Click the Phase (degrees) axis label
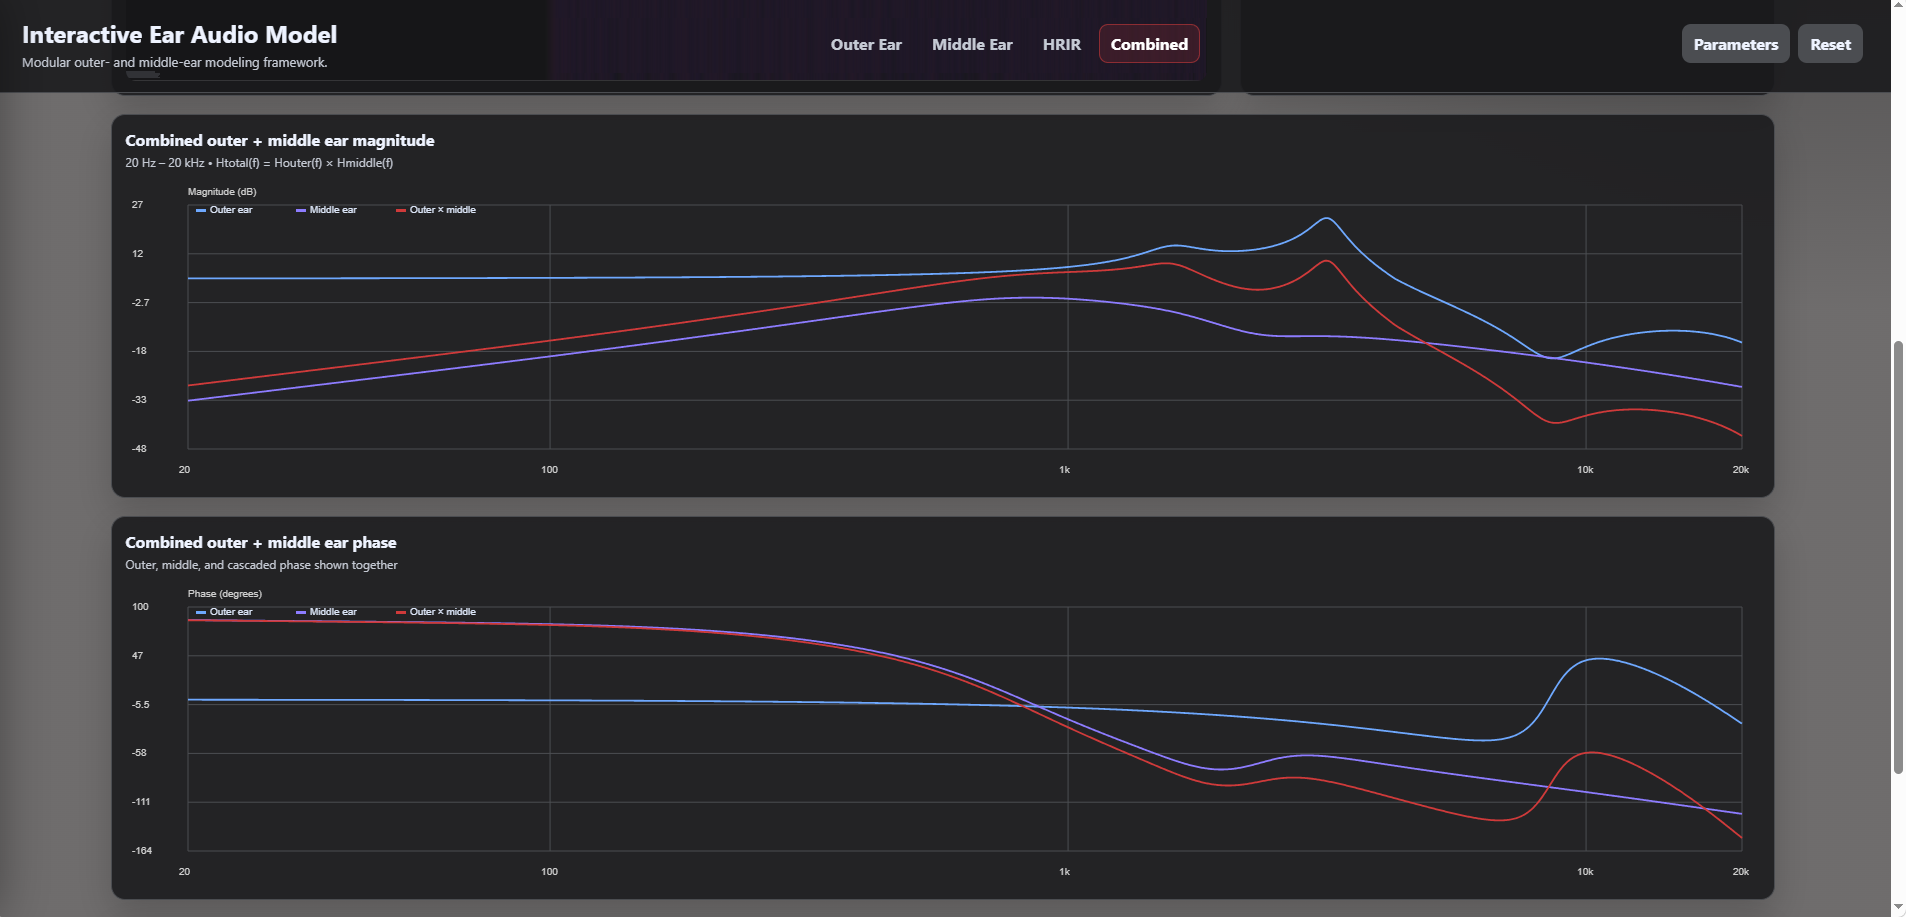The image size is (1906, 917). click(x=225, y=594)
